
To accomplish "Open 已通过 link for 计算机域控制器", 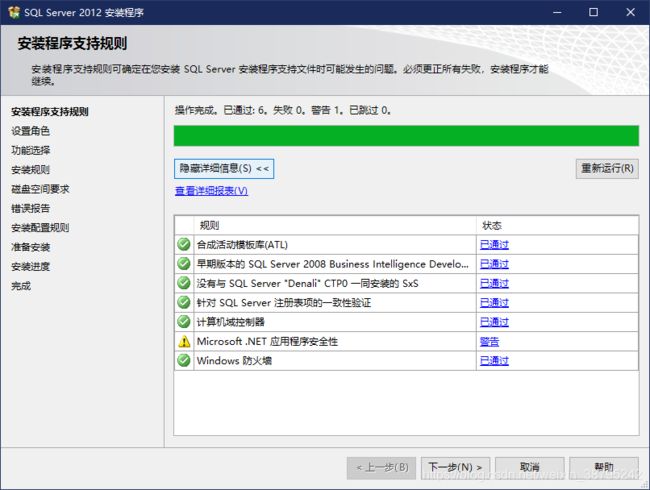I will pos(494,322).
